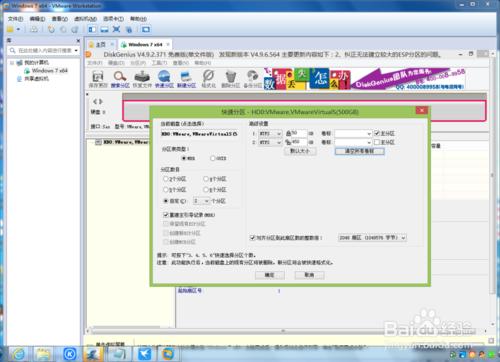
Task: Open the file system dropdown for partition 1
Action: (x=270, y=133)
